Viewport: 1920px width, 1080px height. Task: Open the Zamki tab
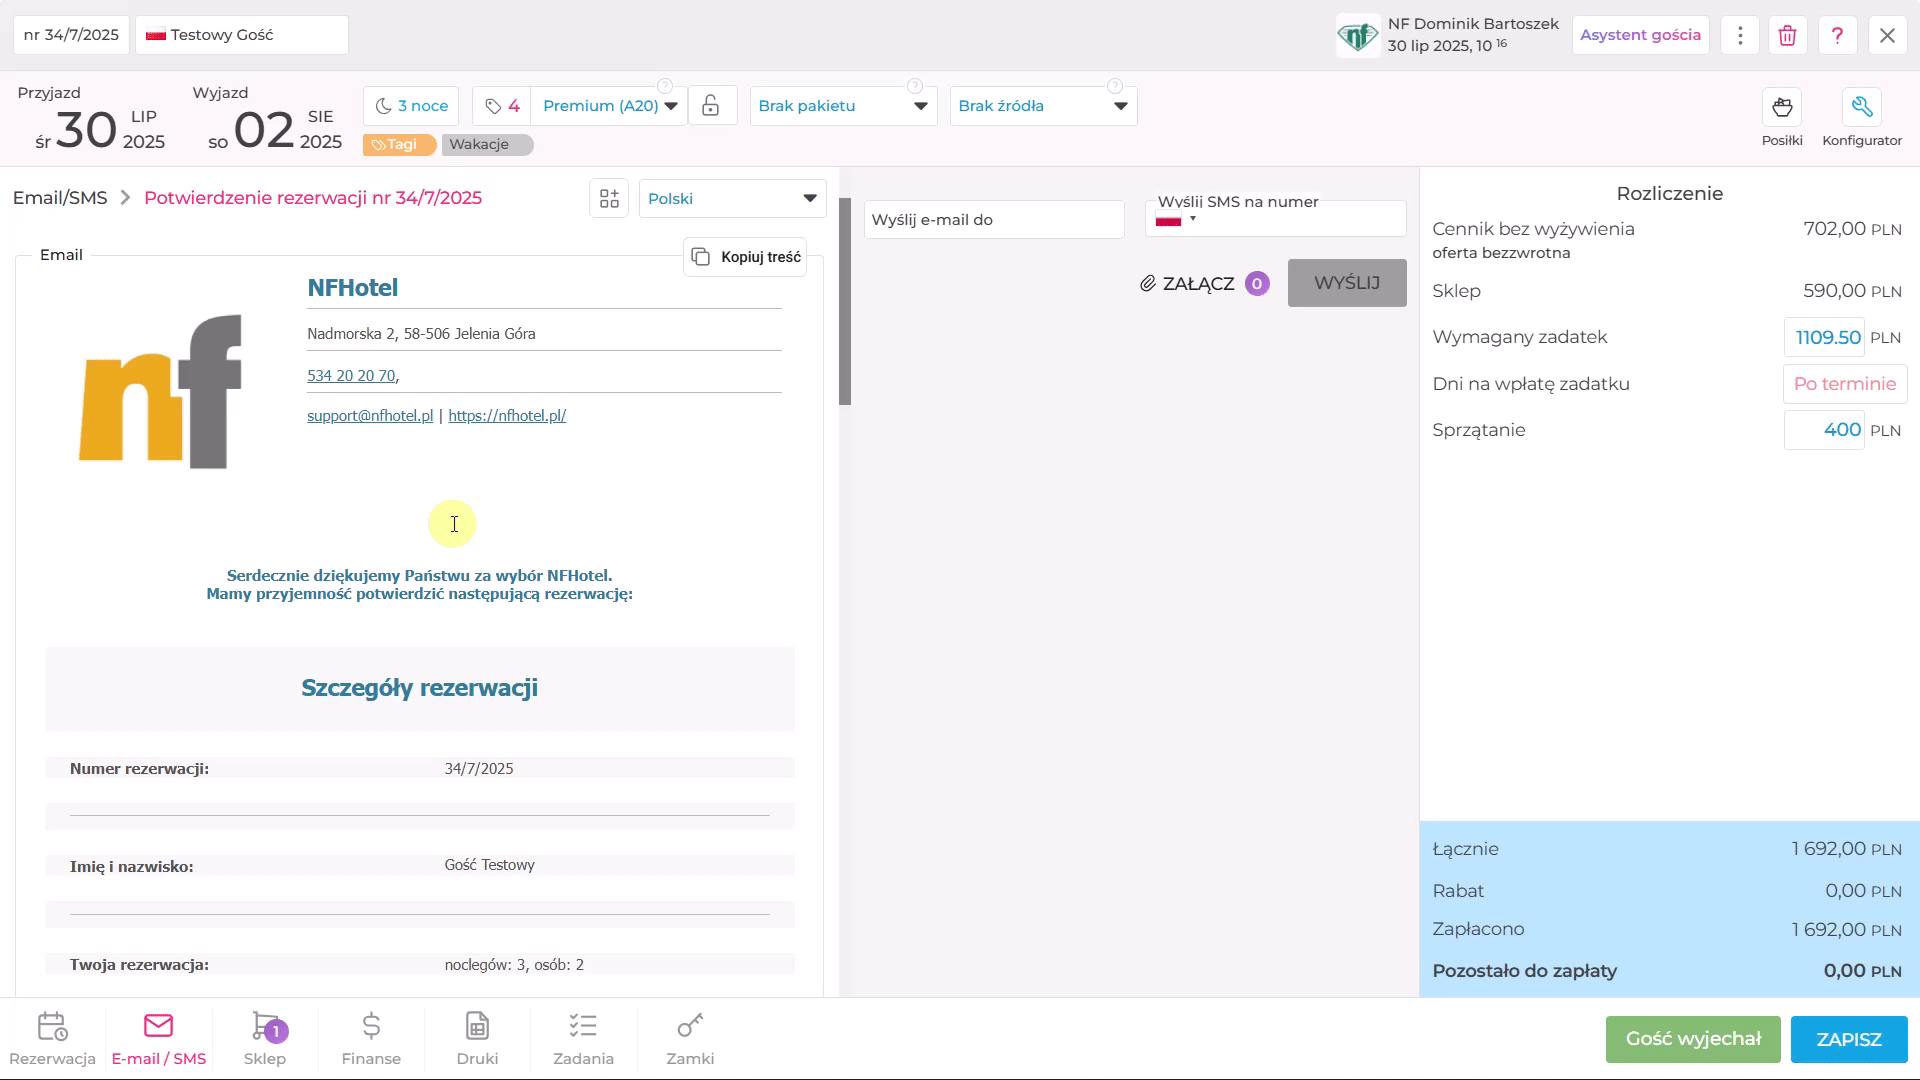690,1039
